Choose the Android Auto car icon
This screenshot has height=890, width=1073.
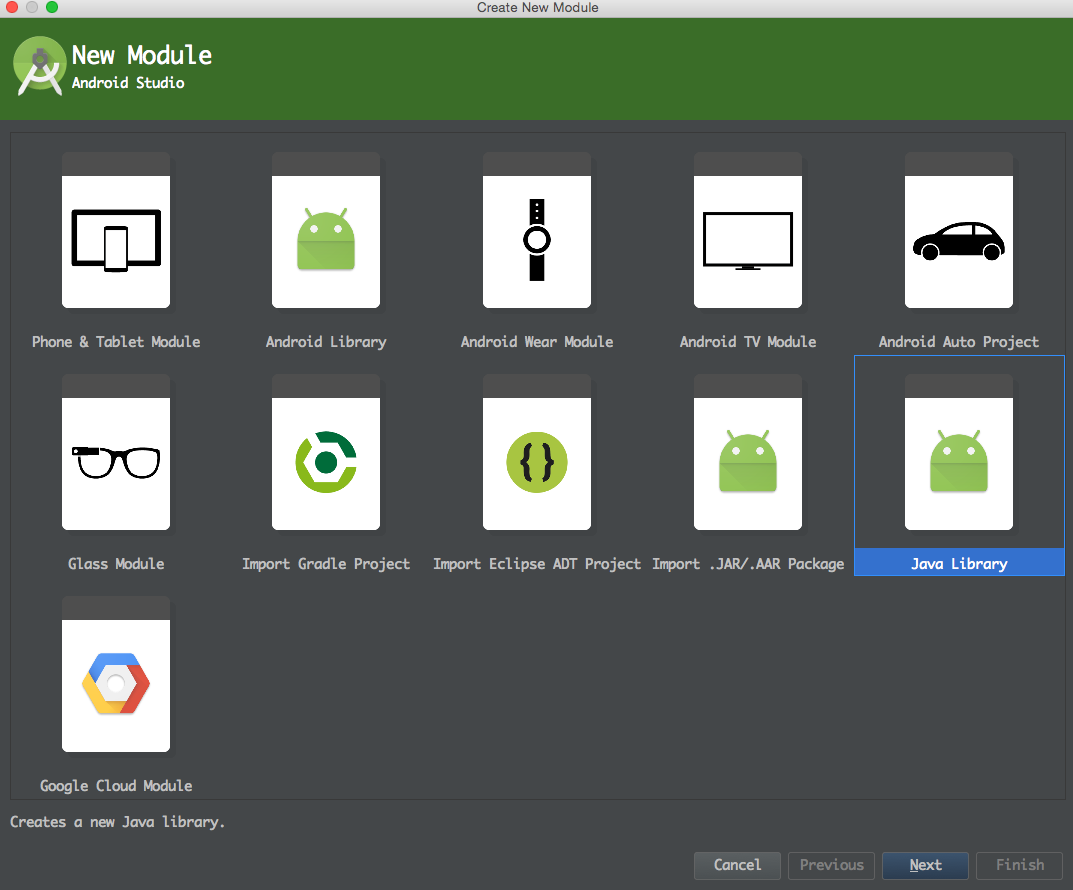click(959, 241)
